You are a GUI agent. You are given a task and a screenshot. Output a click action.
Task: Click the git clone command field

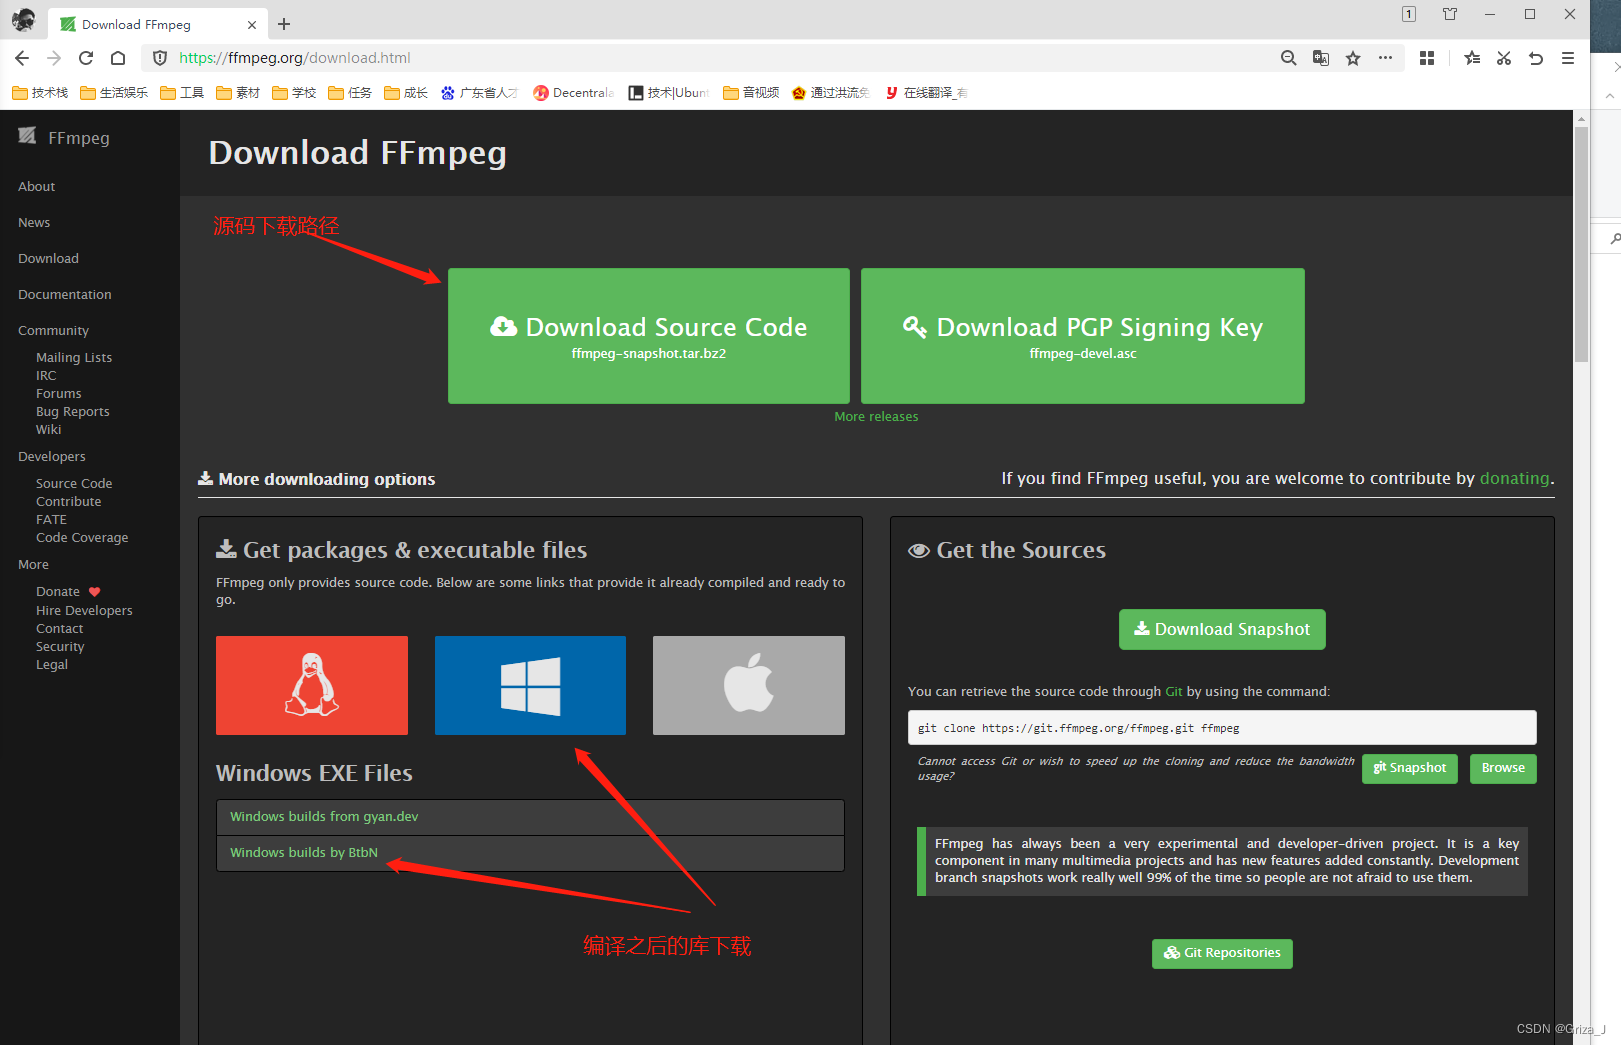[x=1222, y=728]
